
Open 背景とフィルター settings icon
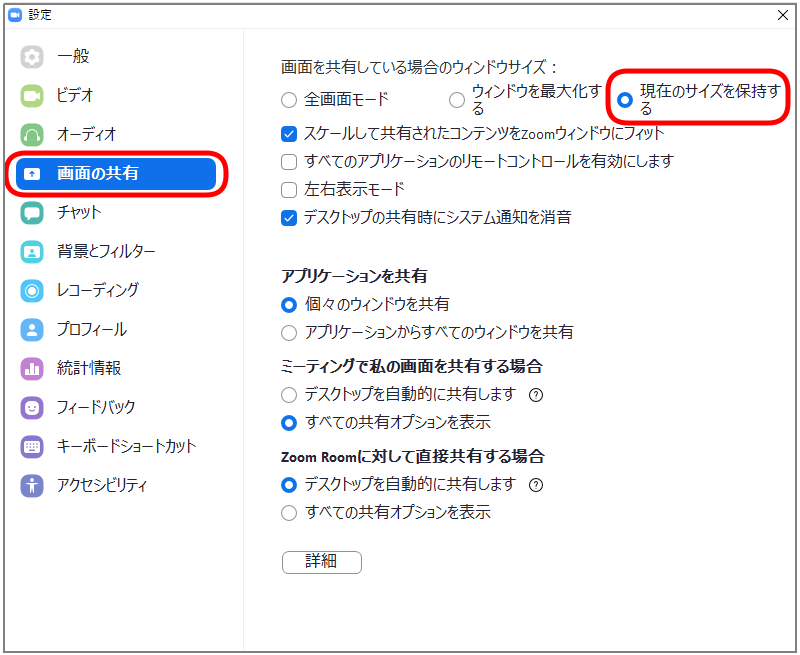coord(32,249)
